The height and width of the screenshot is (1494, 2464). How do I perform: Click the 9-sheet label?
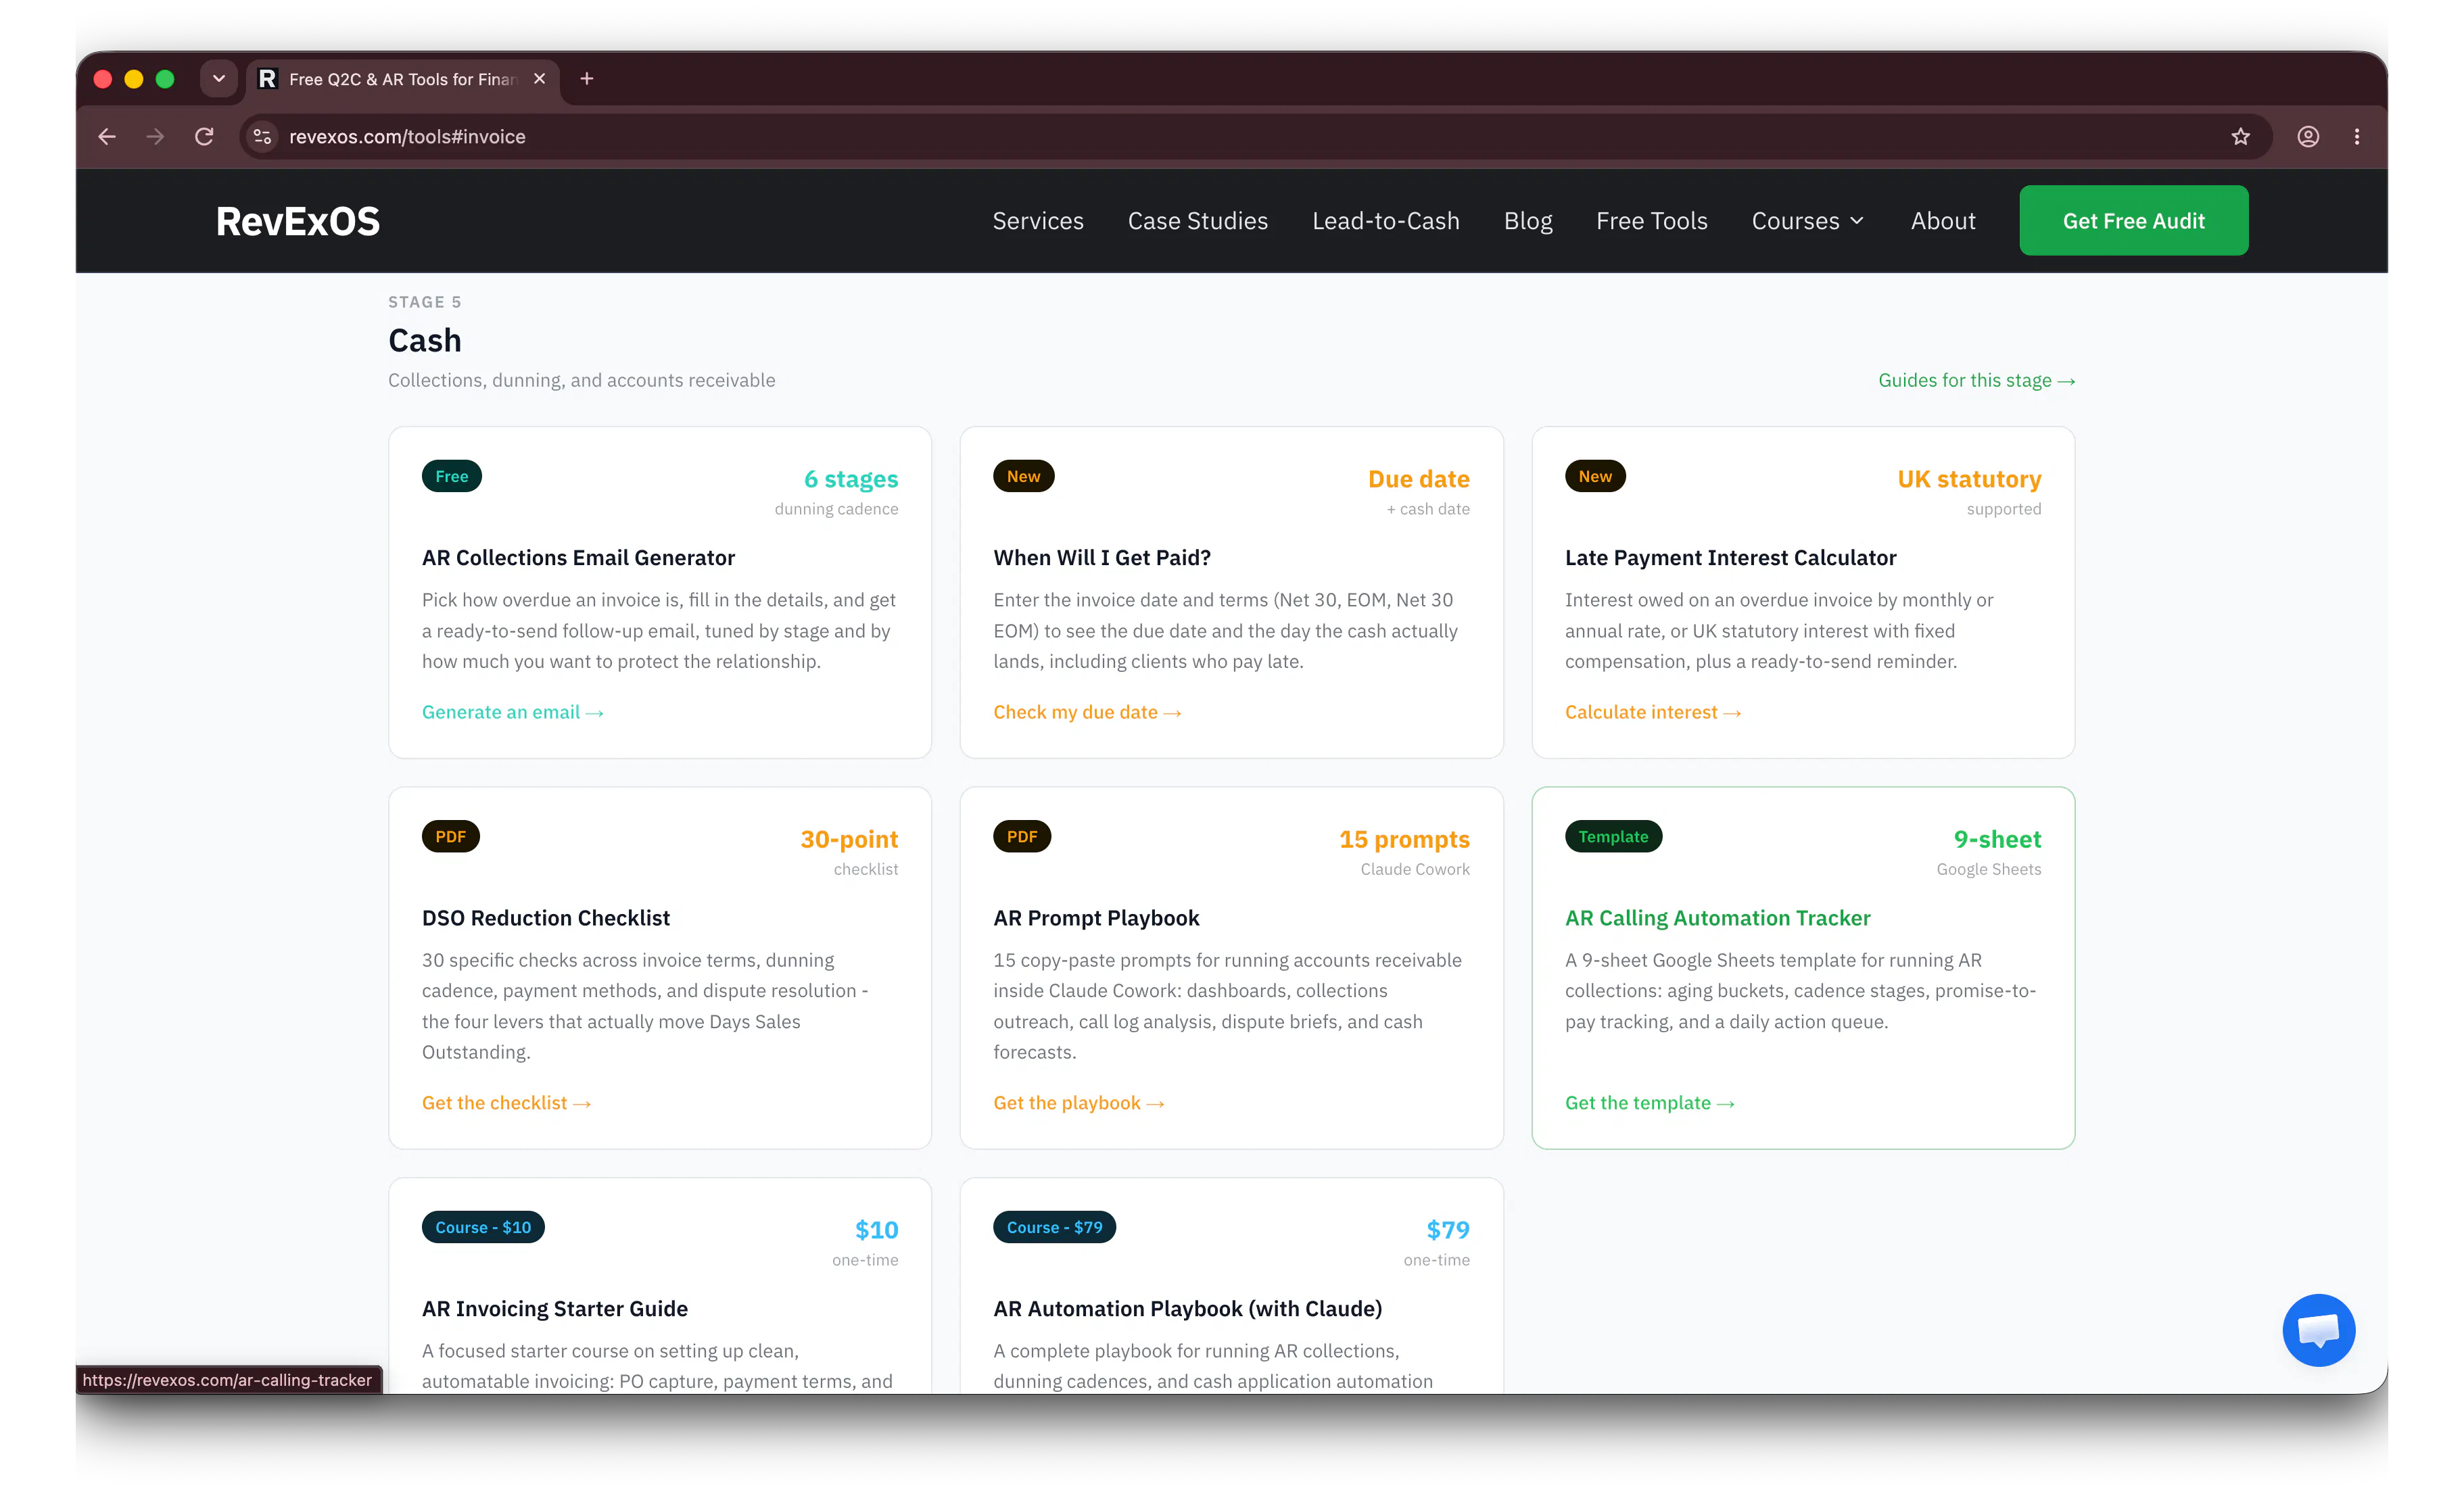[1998, 839]
